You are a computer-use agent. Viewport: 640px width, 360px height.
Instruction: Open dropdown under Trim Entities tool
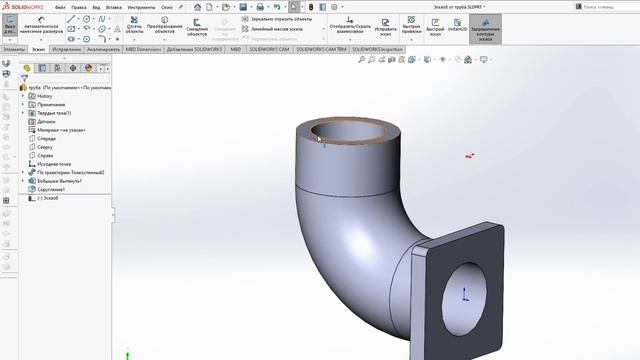pos(134,40)
